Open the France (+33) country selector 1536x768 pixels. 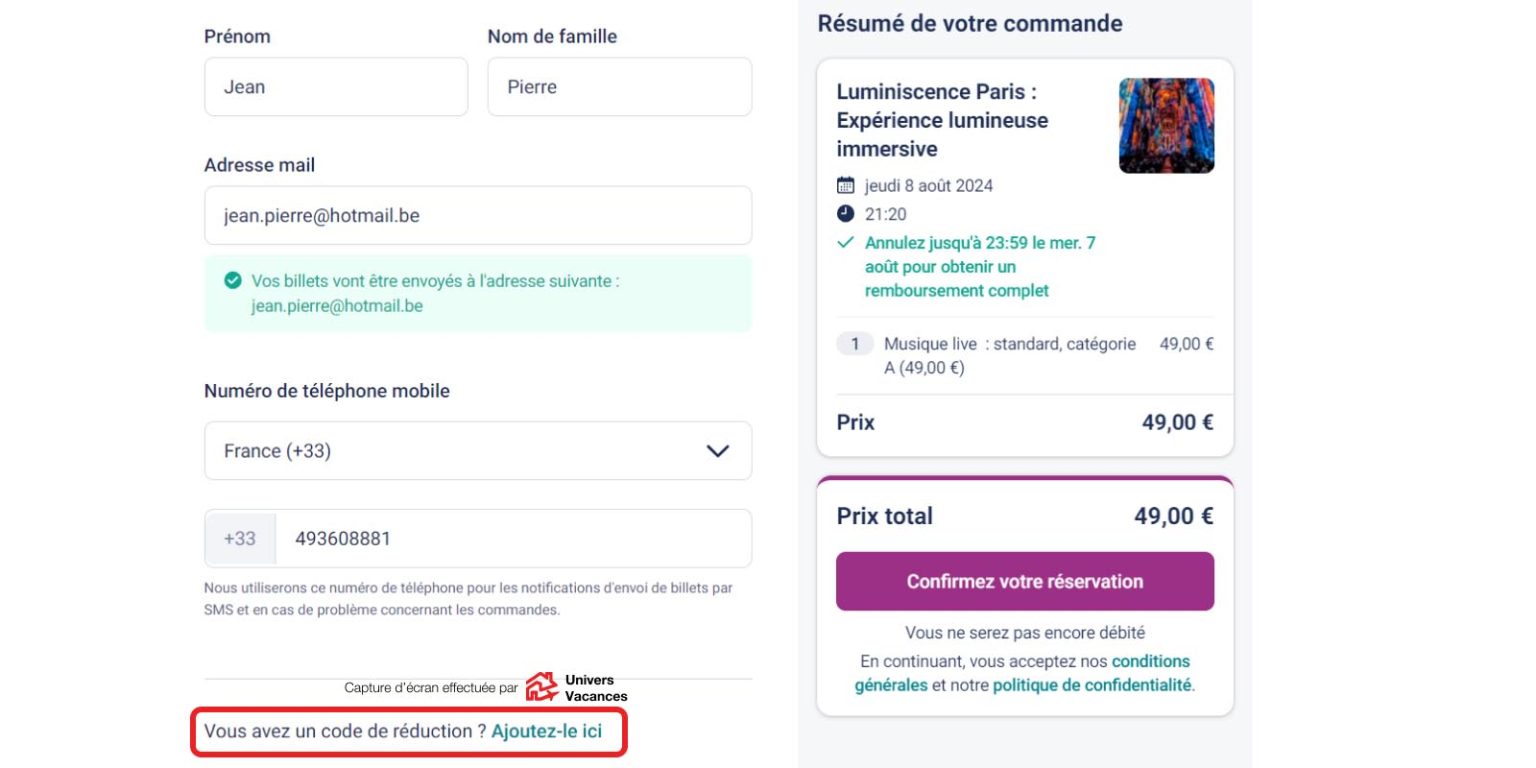point(477,451)
